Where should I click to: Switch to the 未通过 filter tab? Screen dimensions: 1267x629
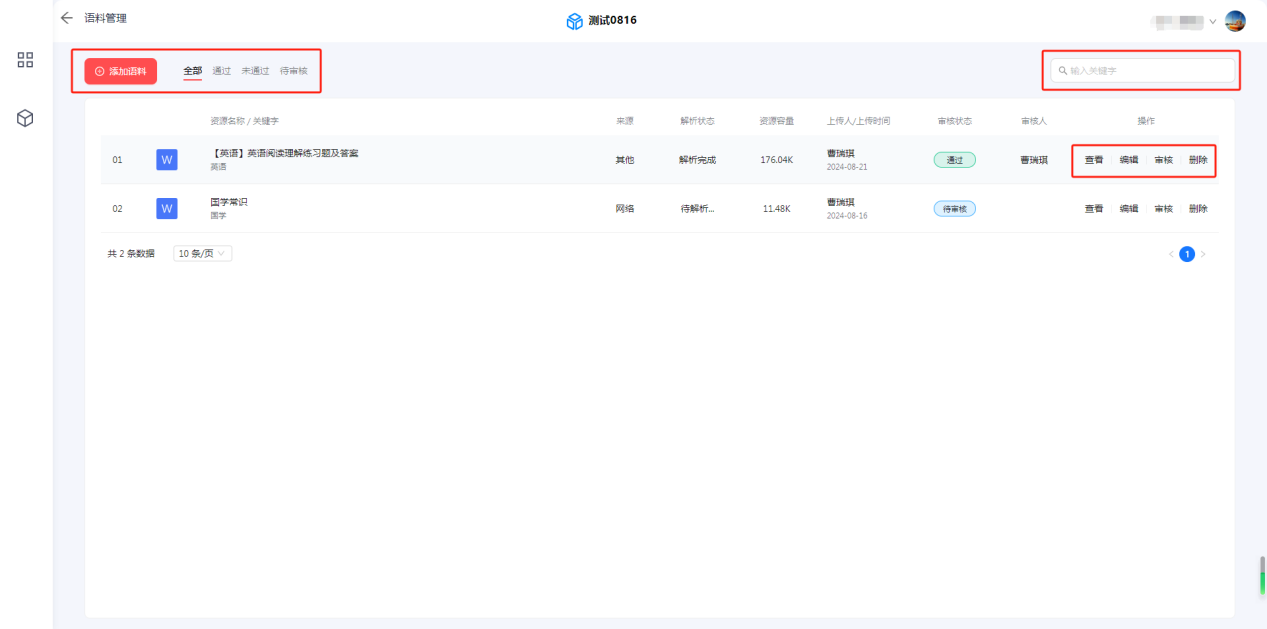[x=255, y=71]
